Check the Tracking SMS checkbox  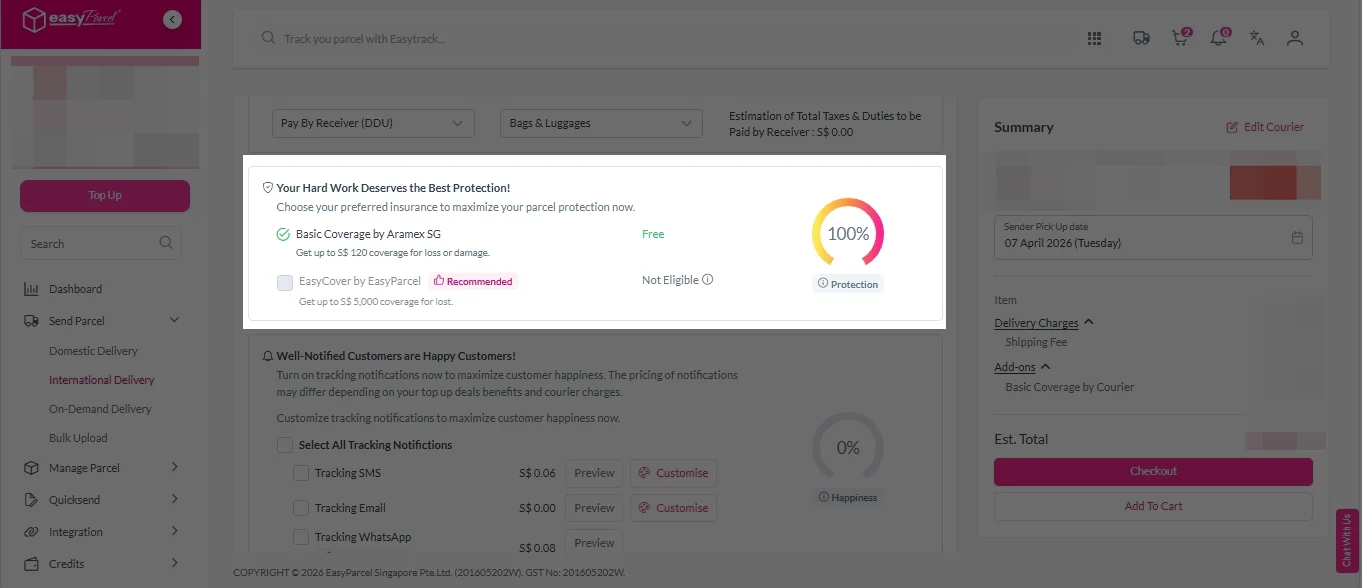click(x=301, y=473)
